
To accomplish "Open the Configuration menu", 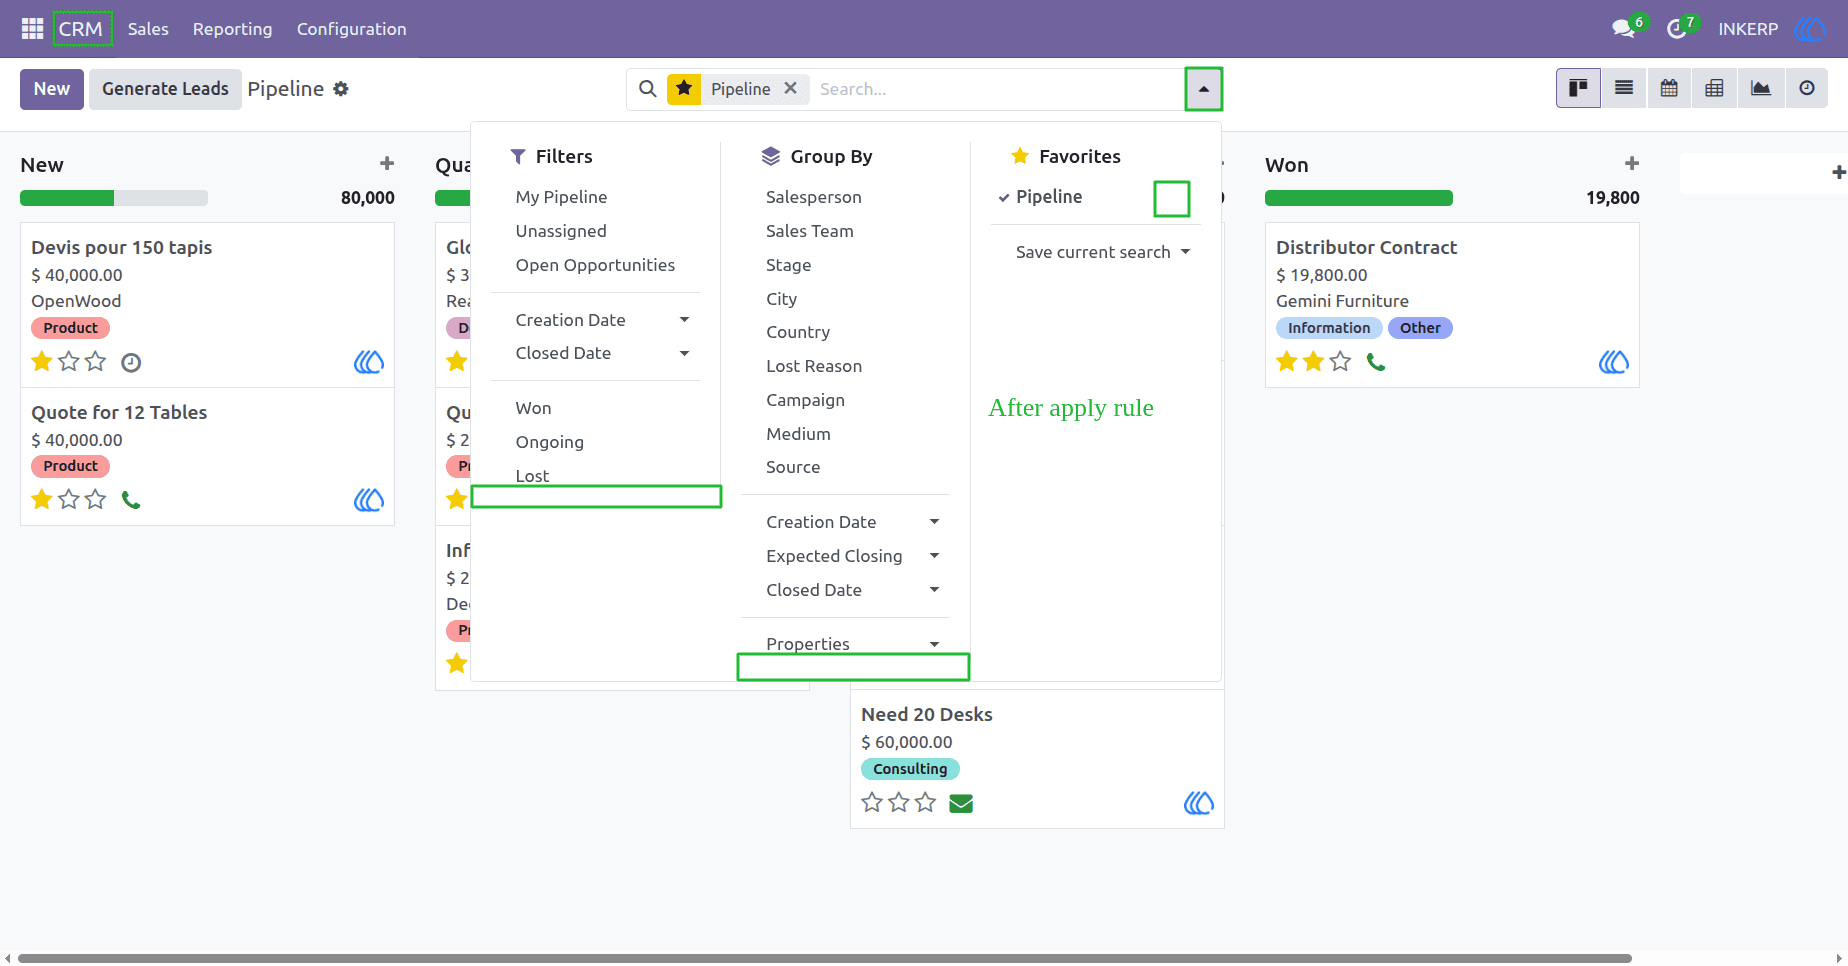I will point(351,29).
